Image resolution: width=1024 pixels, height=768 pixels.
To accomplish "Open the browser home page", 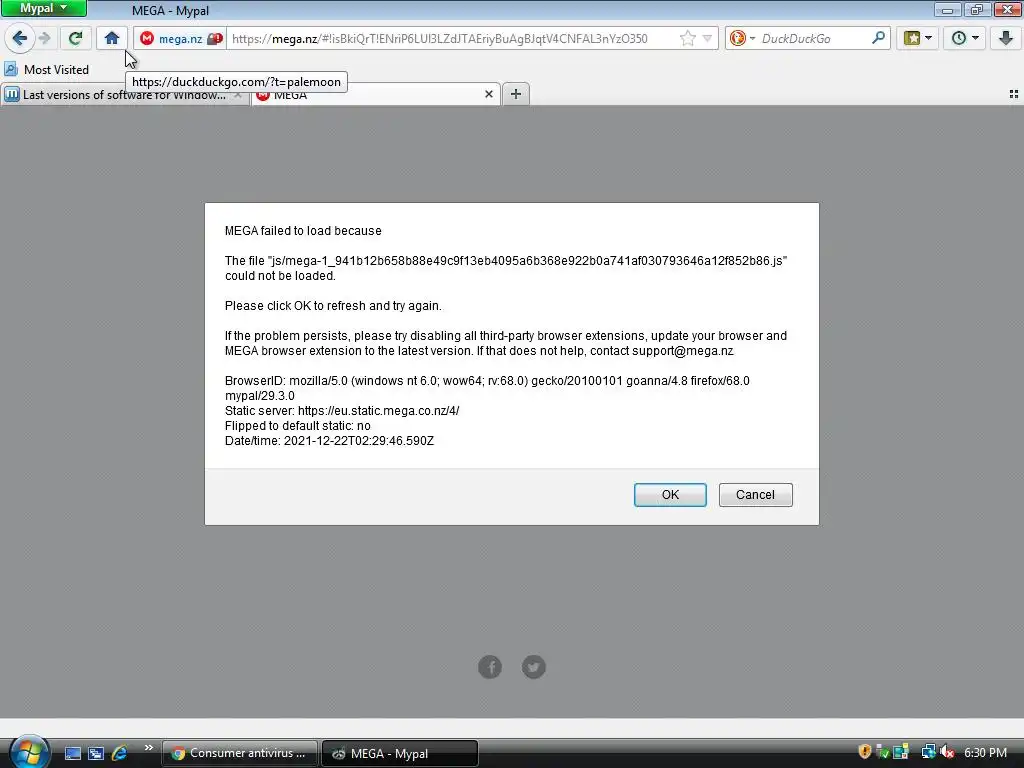I will click(112, 39).
